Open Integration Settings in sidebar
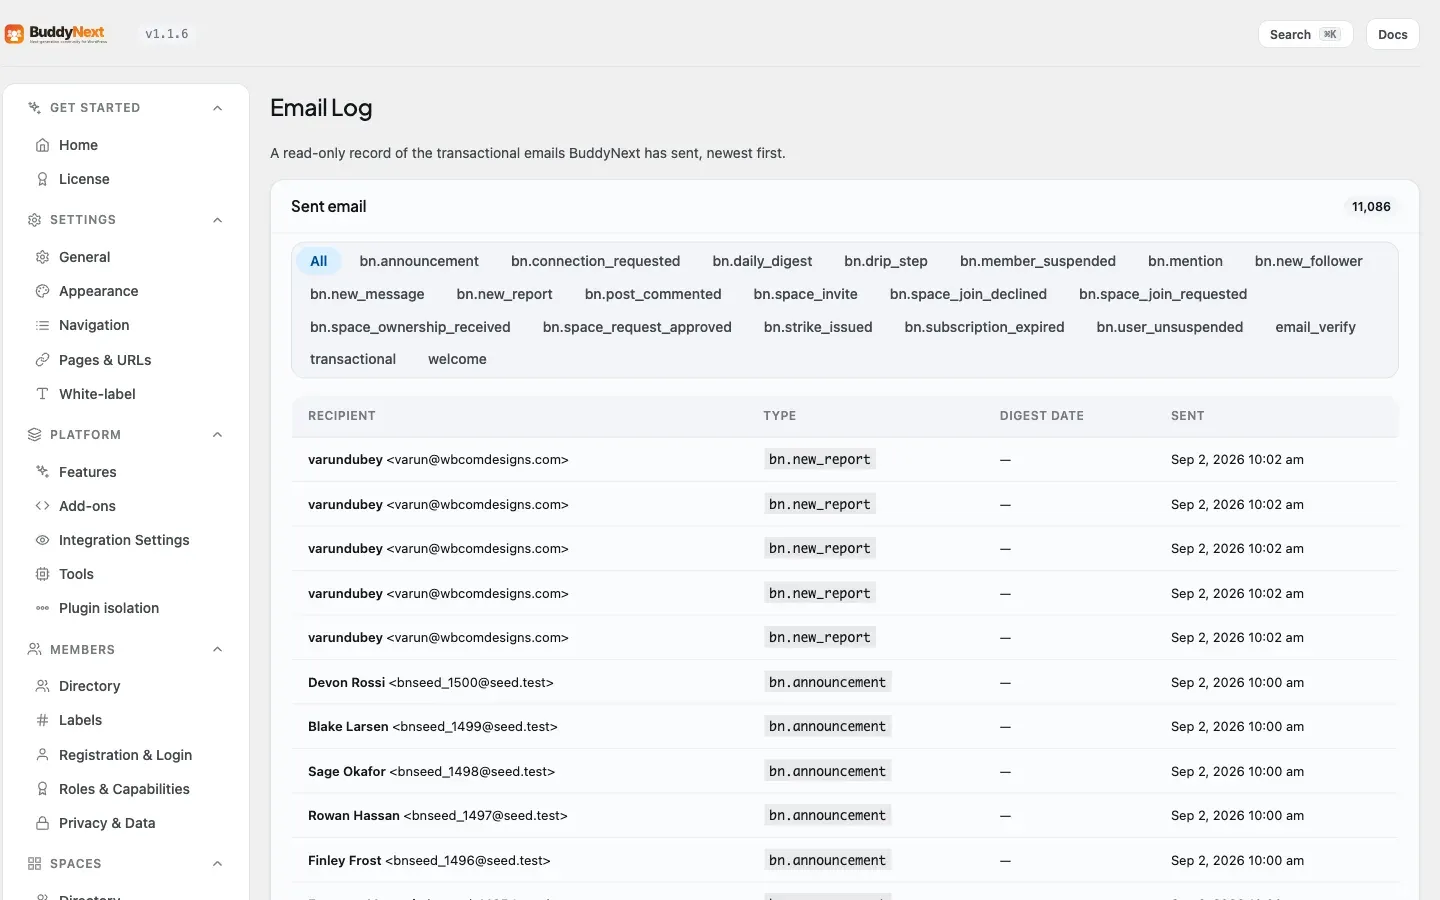Image resolution: width=1440 pixels, height=900 pixels. [124, 540]
